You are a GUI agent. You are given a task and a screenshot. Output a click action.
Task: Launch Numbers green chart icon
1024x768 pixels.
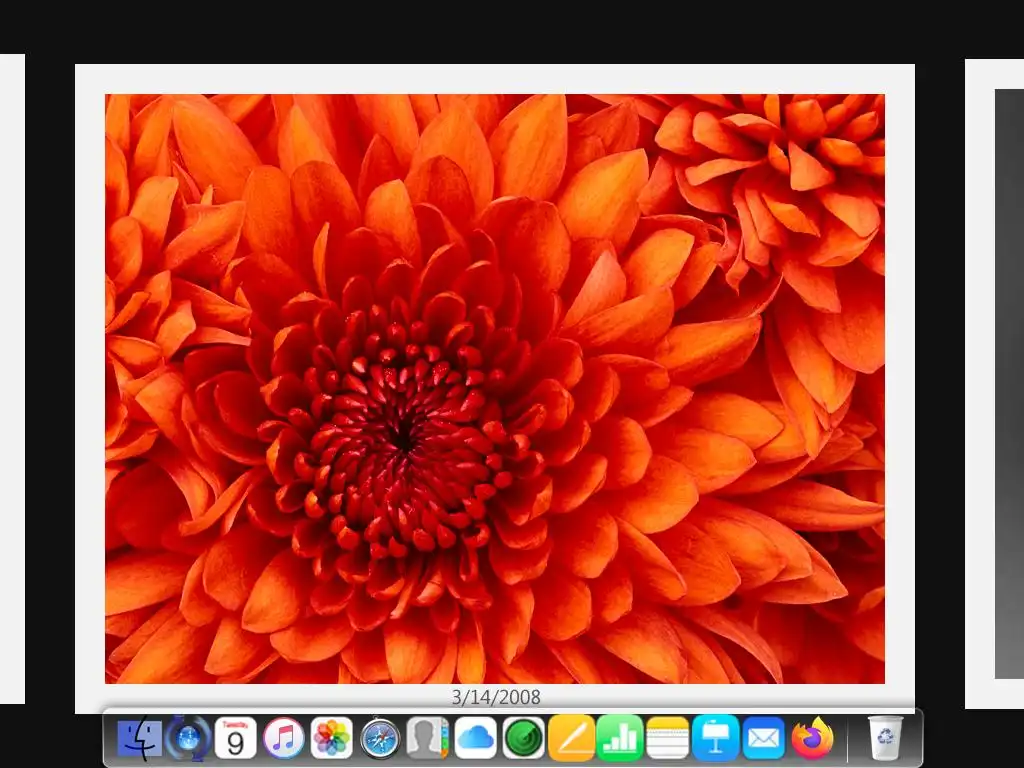pos(620,738)
